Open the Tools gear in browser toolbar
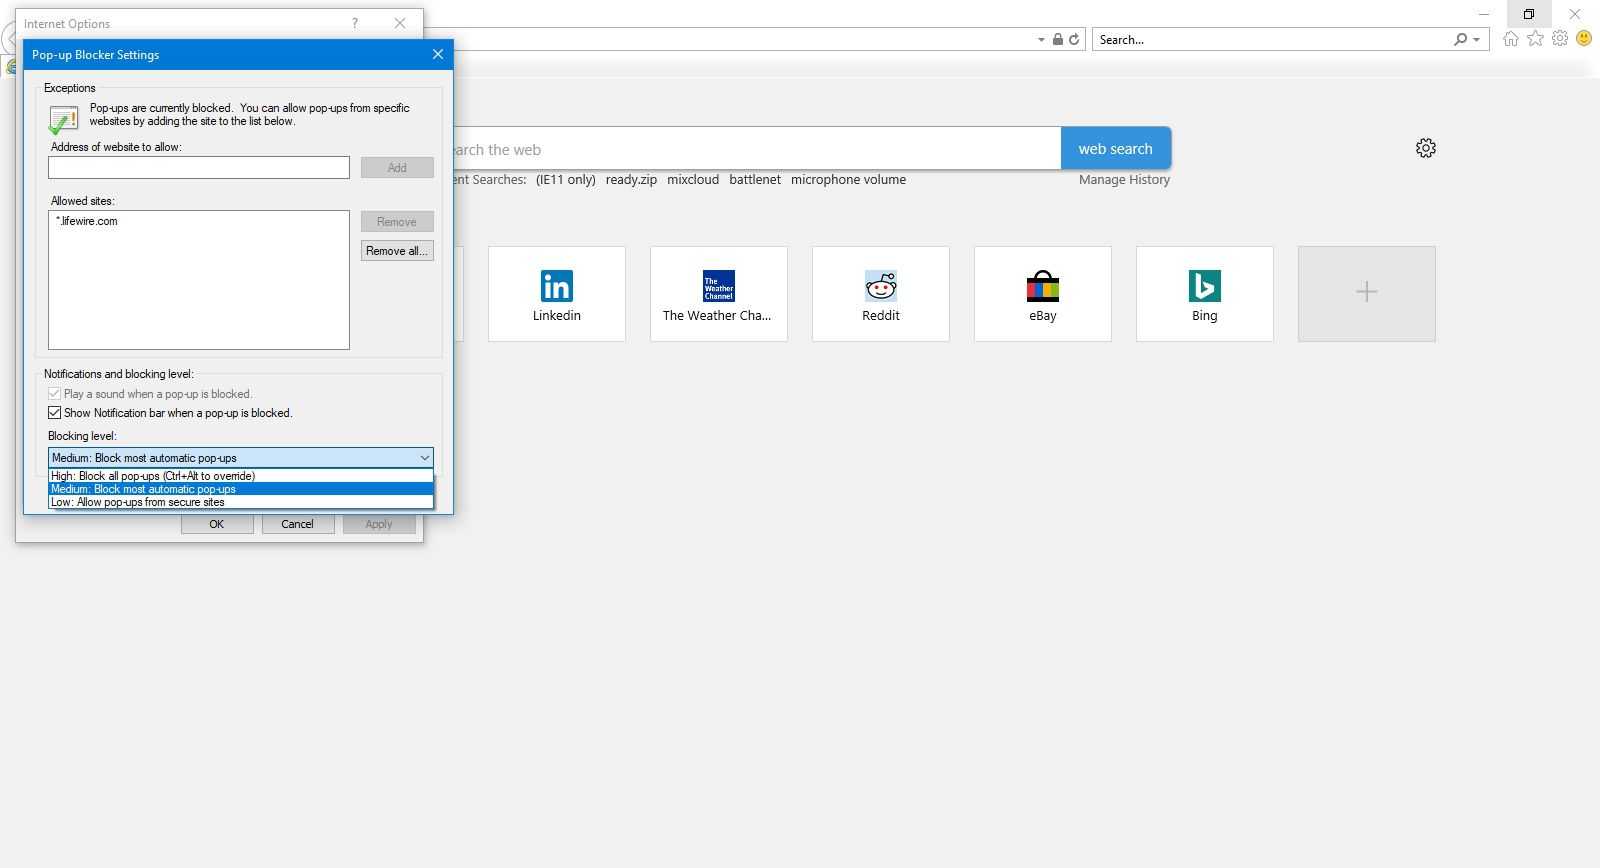The width and height of the screenshot is (1600, 868). [x=1560, y=39]
